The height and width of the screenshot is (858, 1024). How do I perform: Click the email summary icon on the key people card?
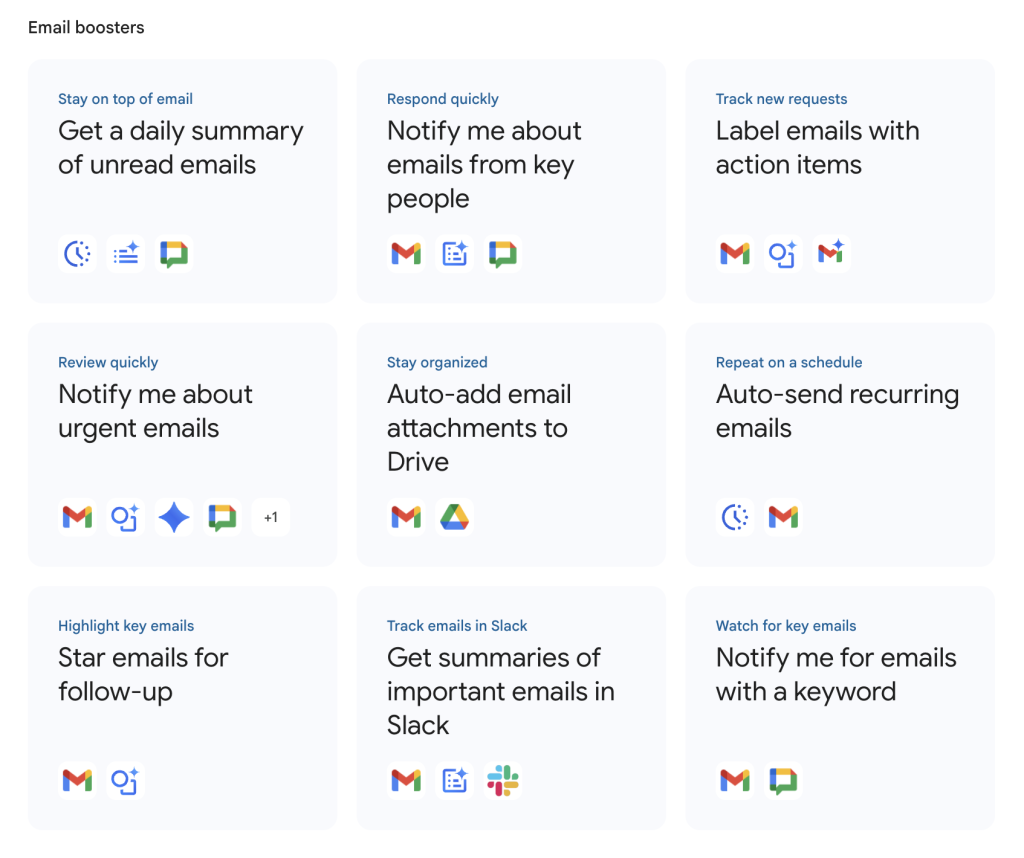coord(454,253)
